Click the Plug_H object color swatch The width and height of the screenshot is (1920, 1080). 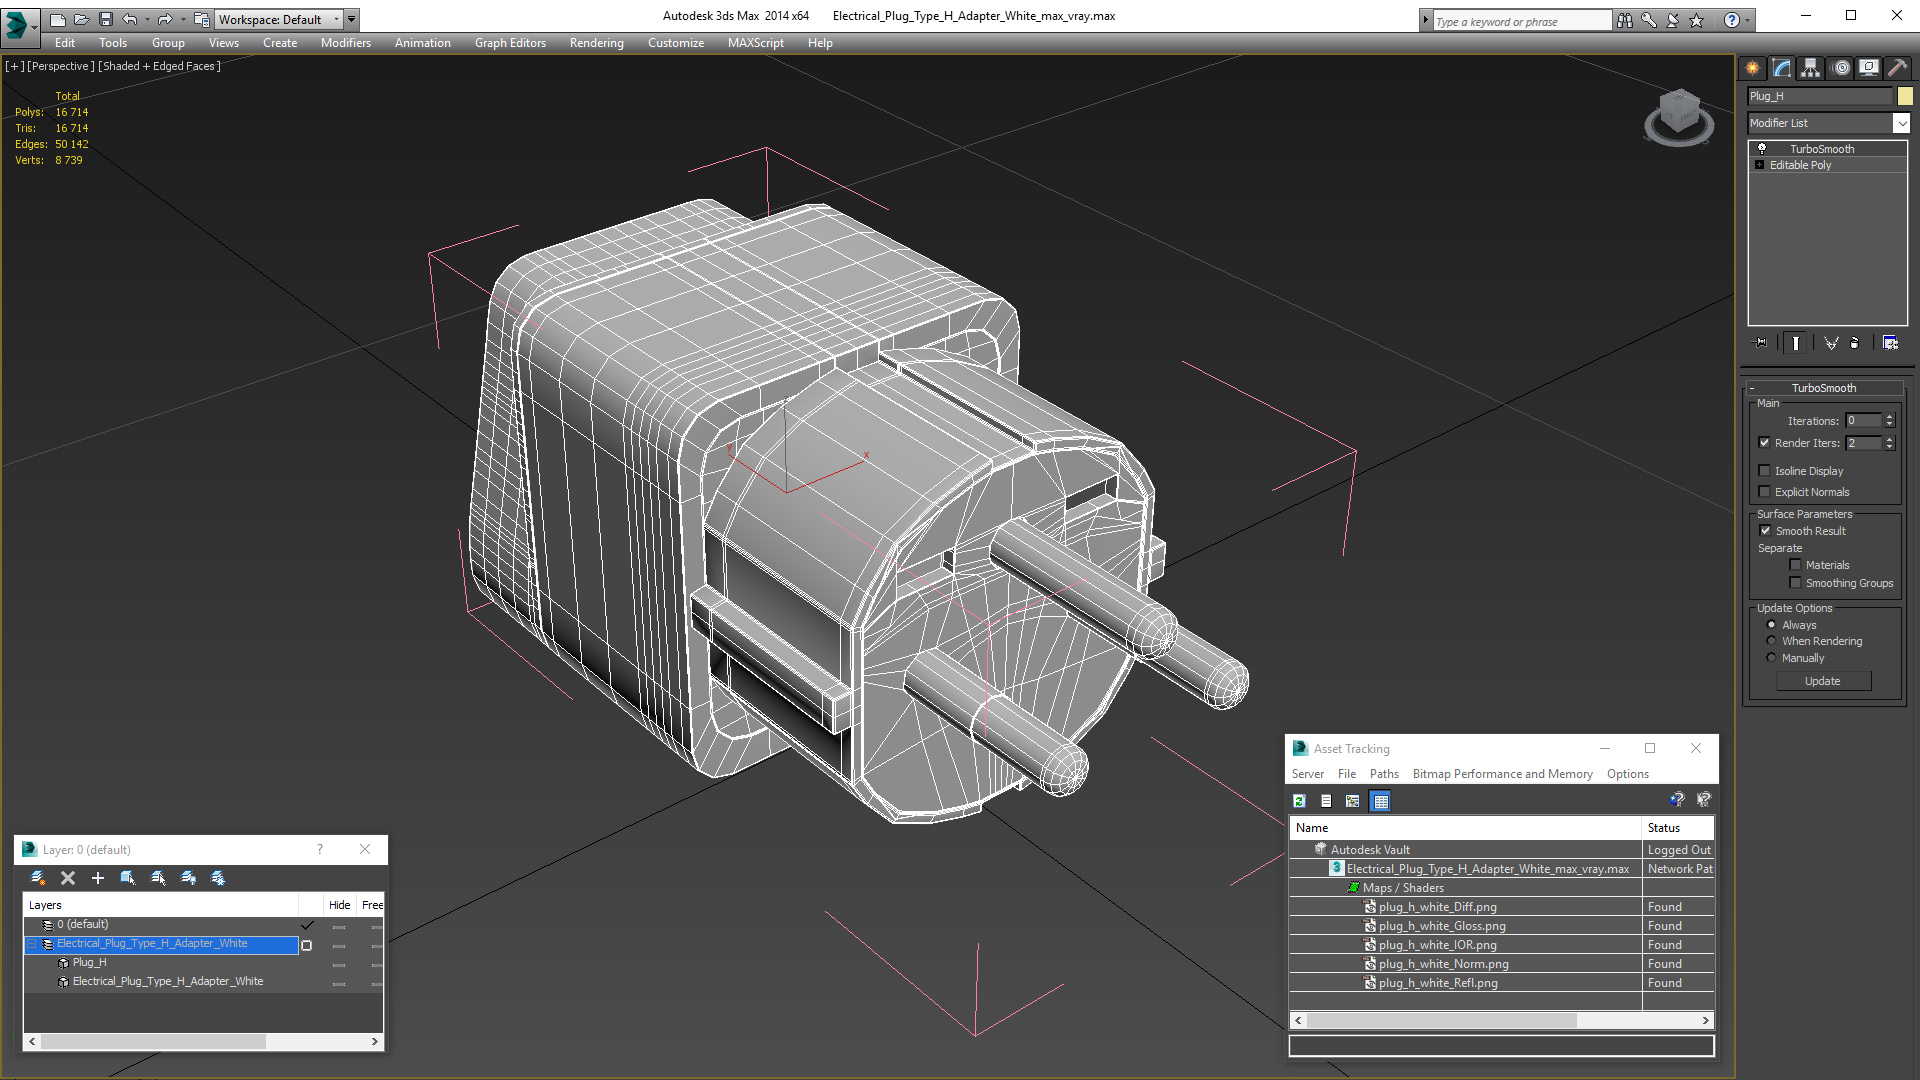(x=1905, y=96)
